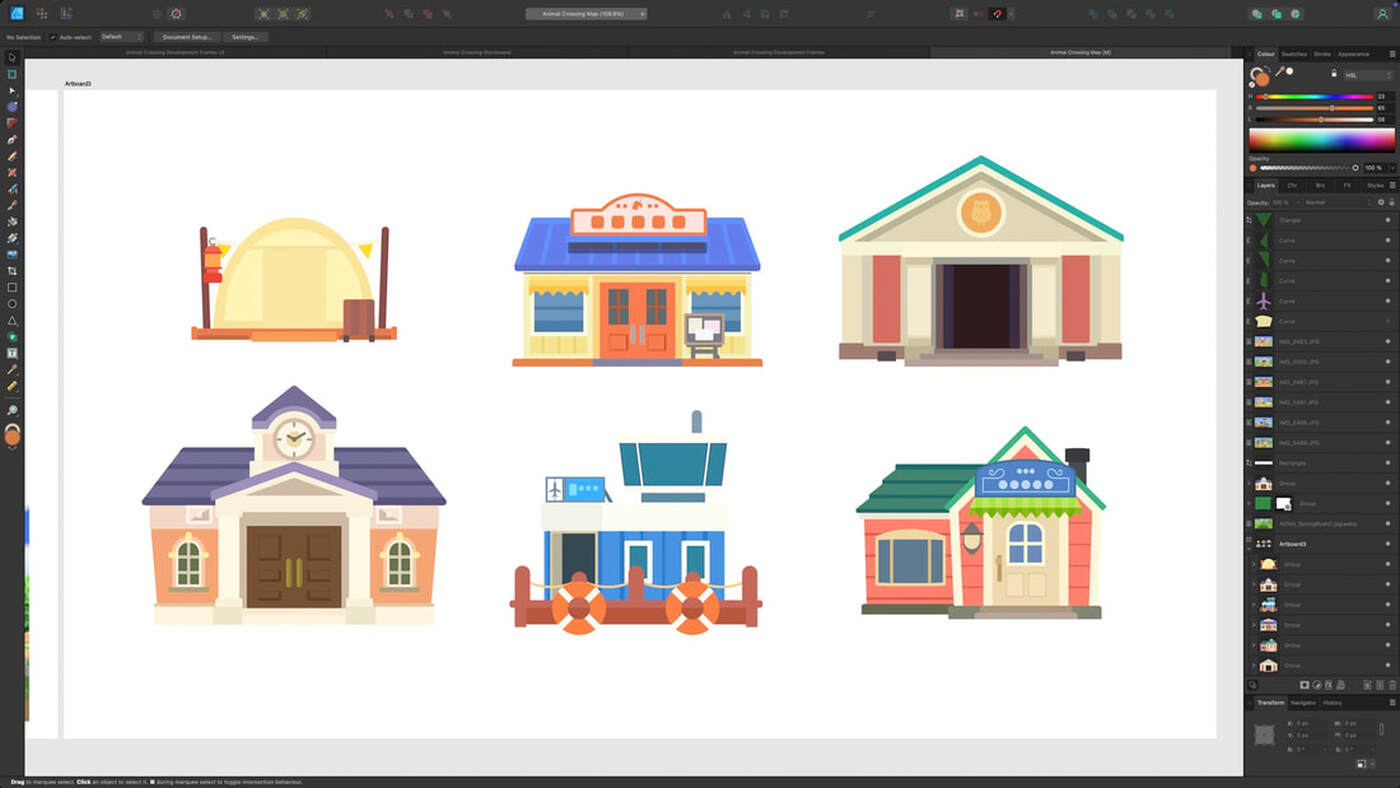The width and height of the screenshot is (1400, 788).
Task: Hide the Rectangle layer
Action: tap(1387, 463)
